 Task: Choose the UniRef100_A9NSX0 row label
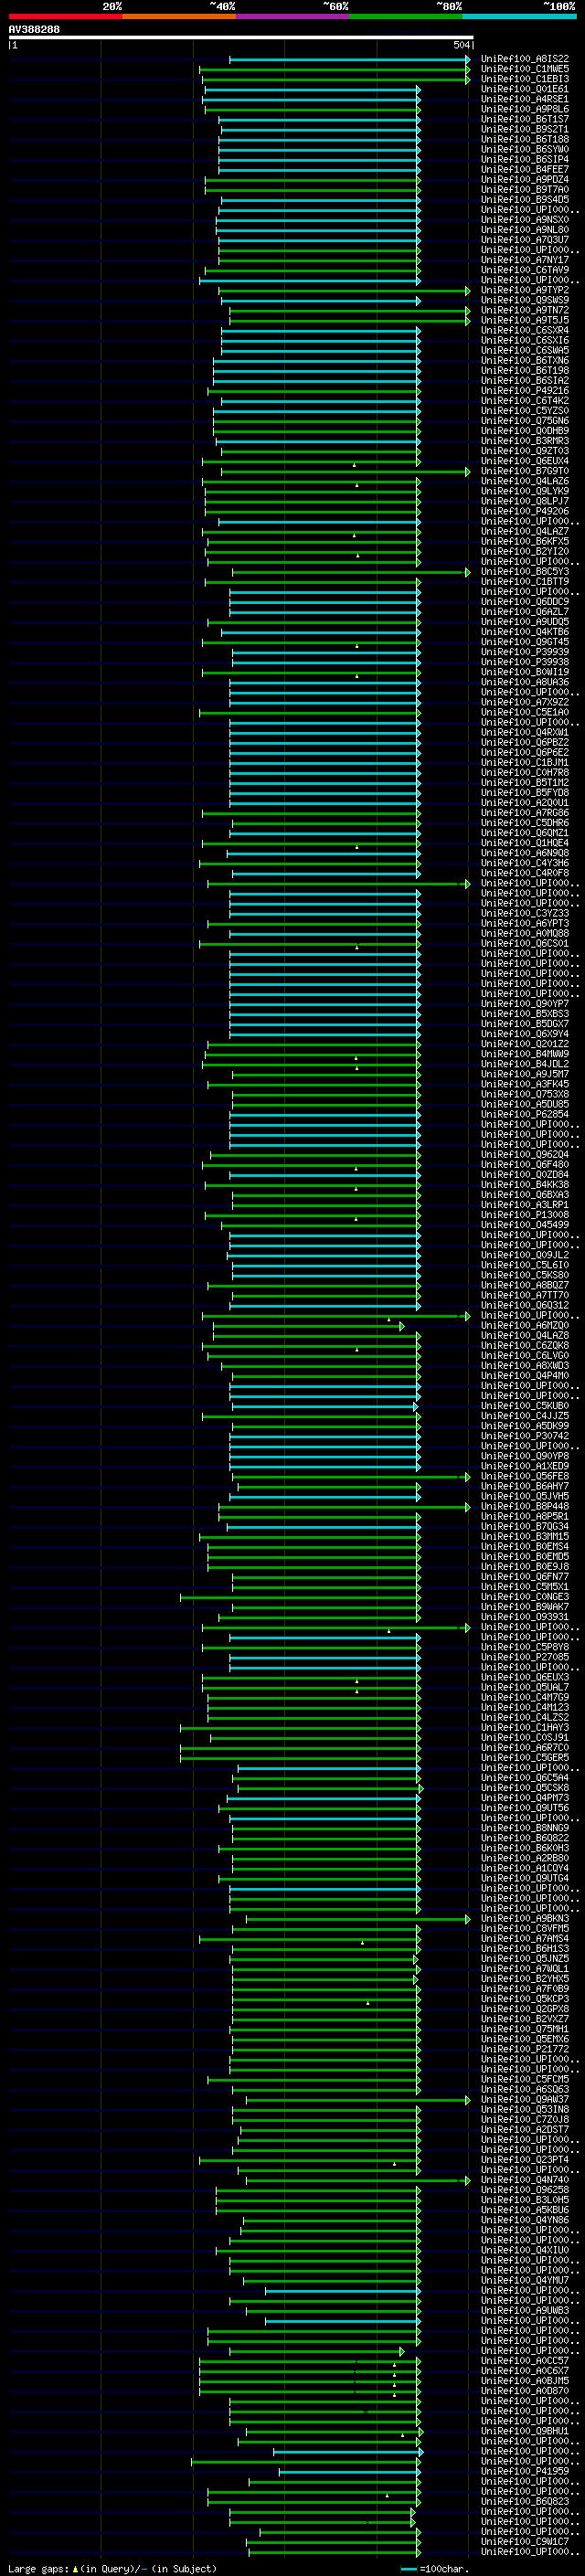pos(525,220)
